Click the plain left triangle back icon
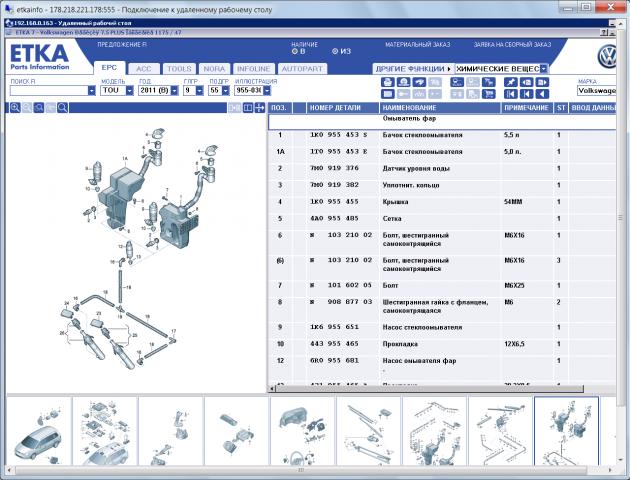 coord(542,94)
